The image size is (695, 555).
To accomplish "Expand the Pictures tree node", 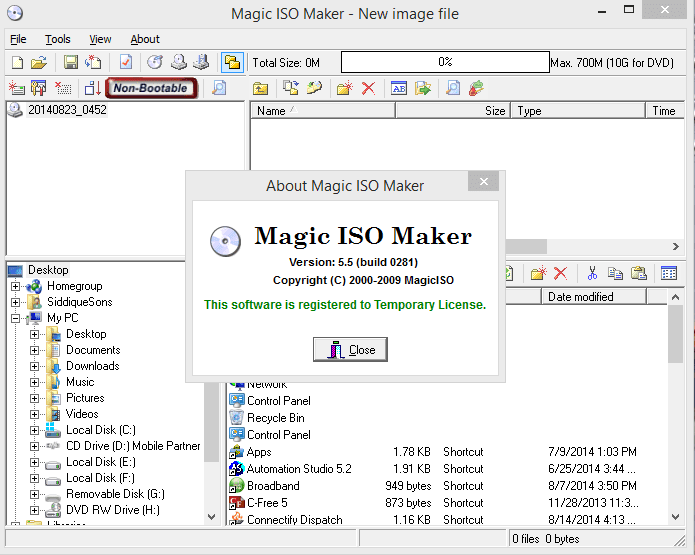I will [x=34, y=398].
